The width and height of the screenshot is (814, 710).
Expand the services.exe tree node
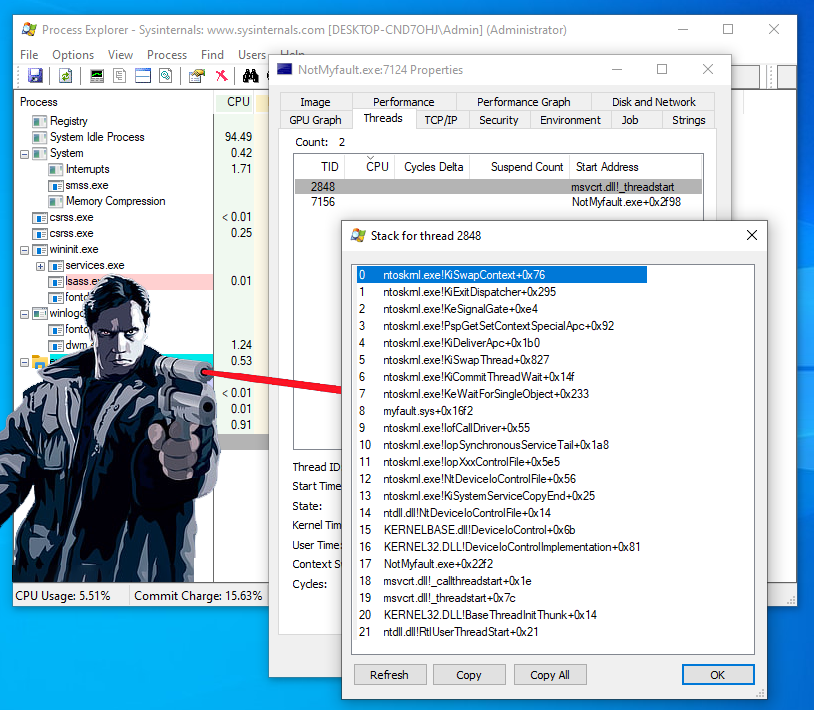tap(41, 265)
